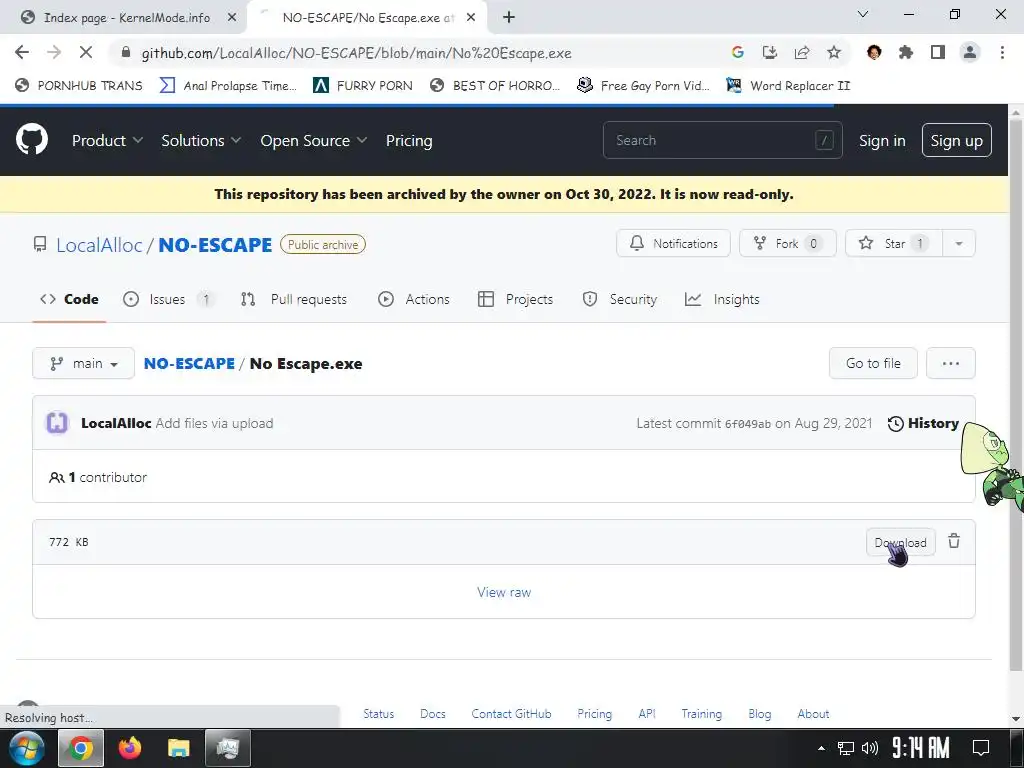Close the Index page KernelMode.info tab
1024x768 pixels.
[231, 18]
